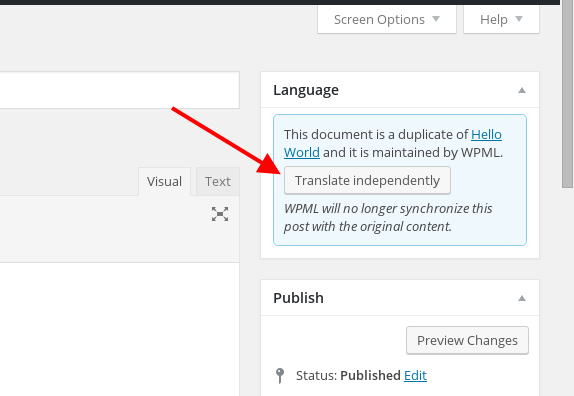
Task: Toggle distraction-free writing mode icon
Action: [220, 214]
